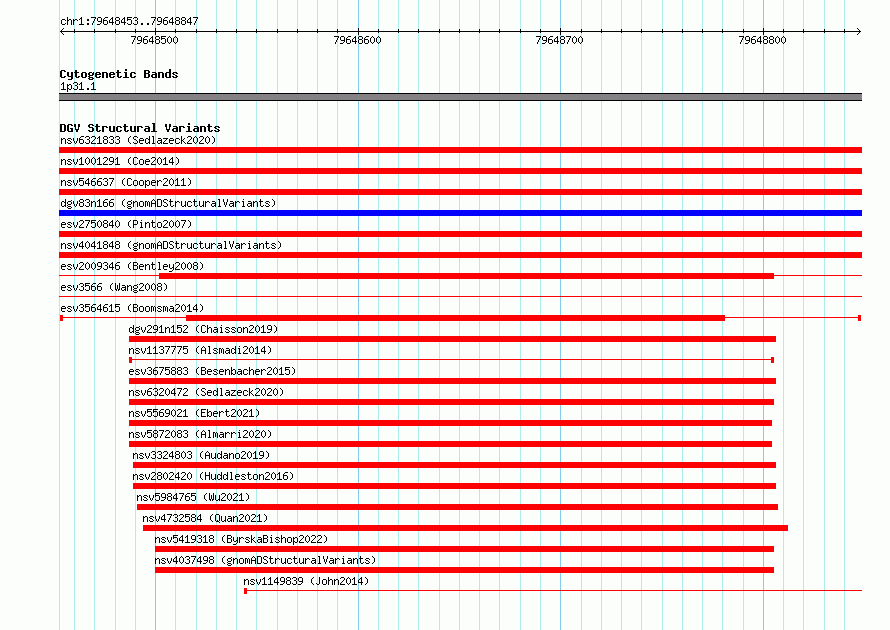This screenshot has height=630, width=890.
Task: Click the thin red line under nsv1149839
Action: [553, 591]
